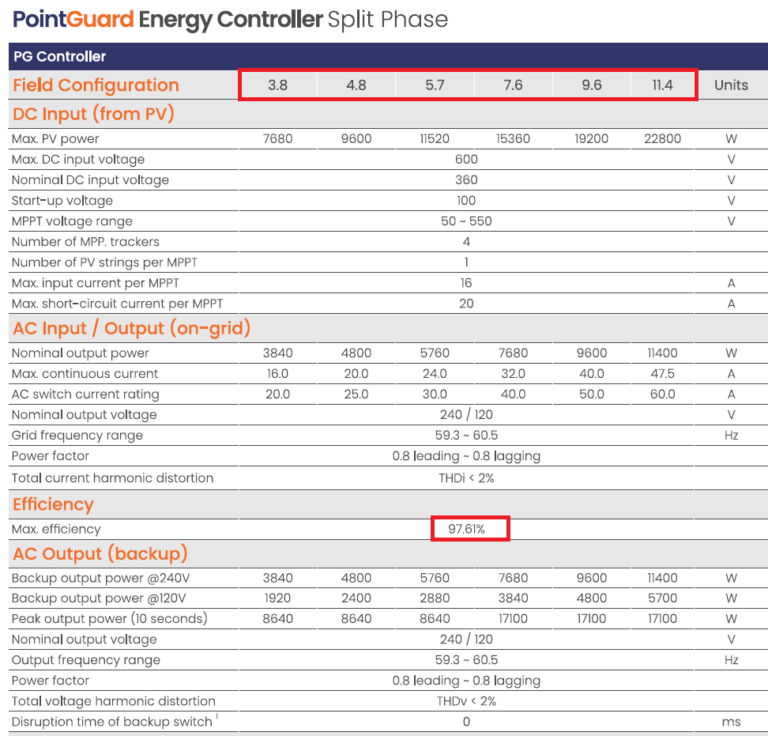Select the "Max. efficiency" label
Screen dimensions: 768x736
(56, 529)
